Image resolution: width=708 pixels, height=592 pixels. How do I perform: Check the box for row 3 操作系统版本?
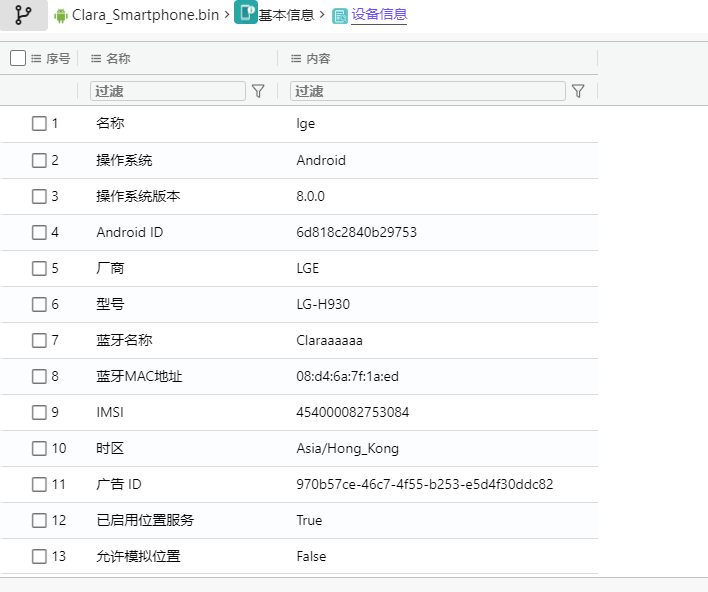(39, 196)
